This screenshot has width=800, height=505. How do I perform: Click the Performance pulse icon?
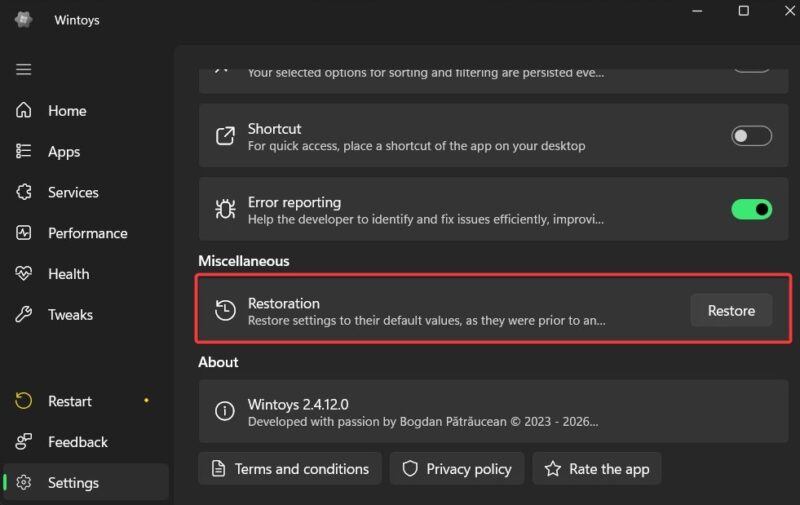click(x=23, y=233)
